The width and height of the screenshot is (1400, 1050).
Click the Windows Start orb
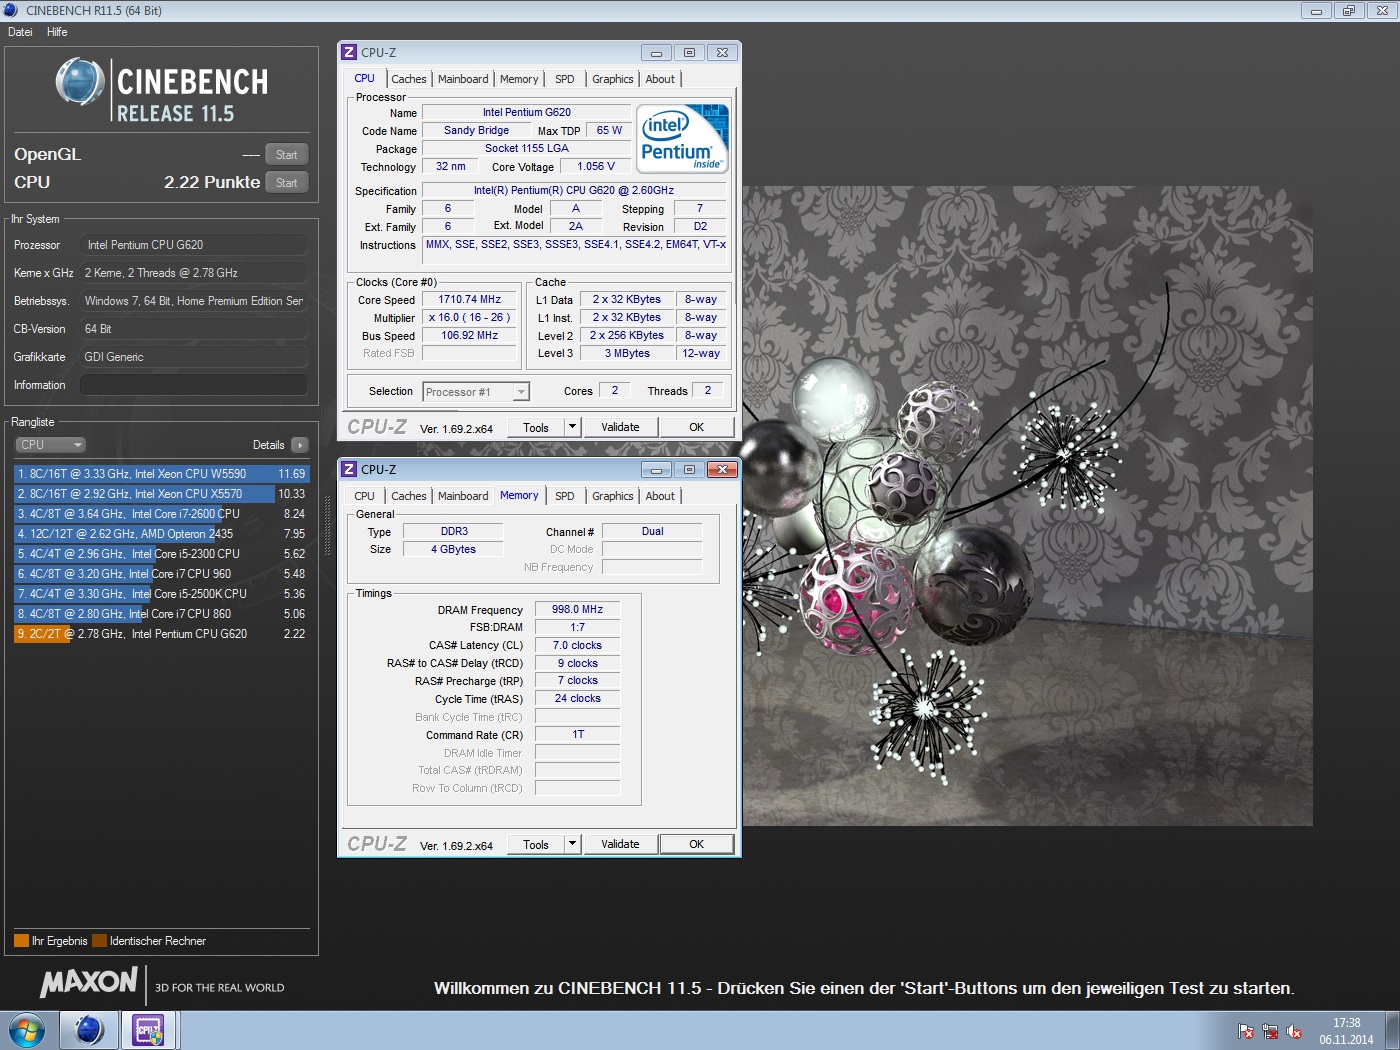point(26,1029)
